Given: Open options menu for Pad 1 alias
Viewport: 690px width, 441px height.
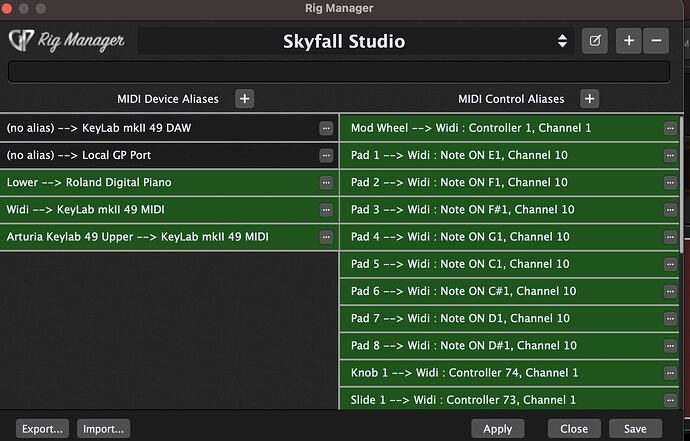Looking at the screenshot, I should pos(670,156).
